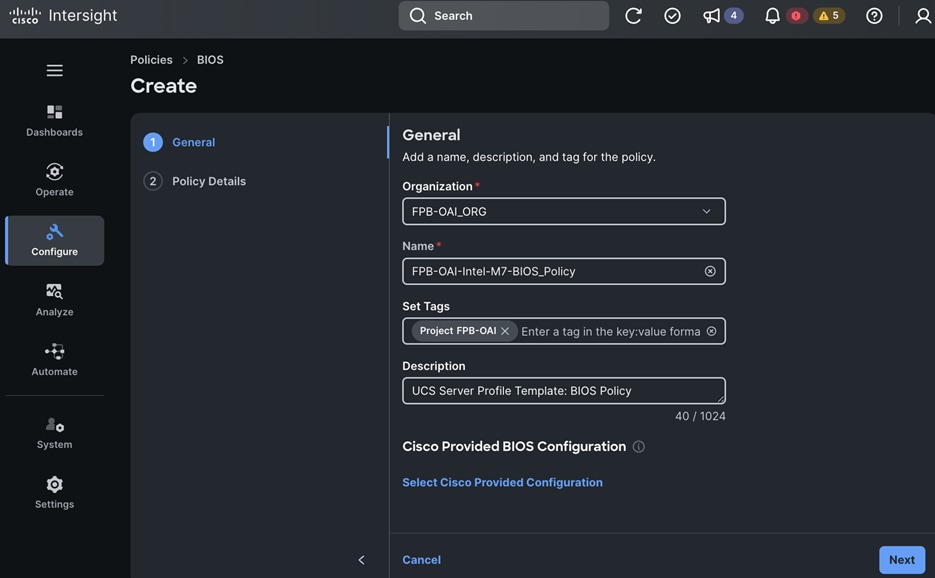Open the Automate section
This screenshot has width=935, height=578.
54,360
